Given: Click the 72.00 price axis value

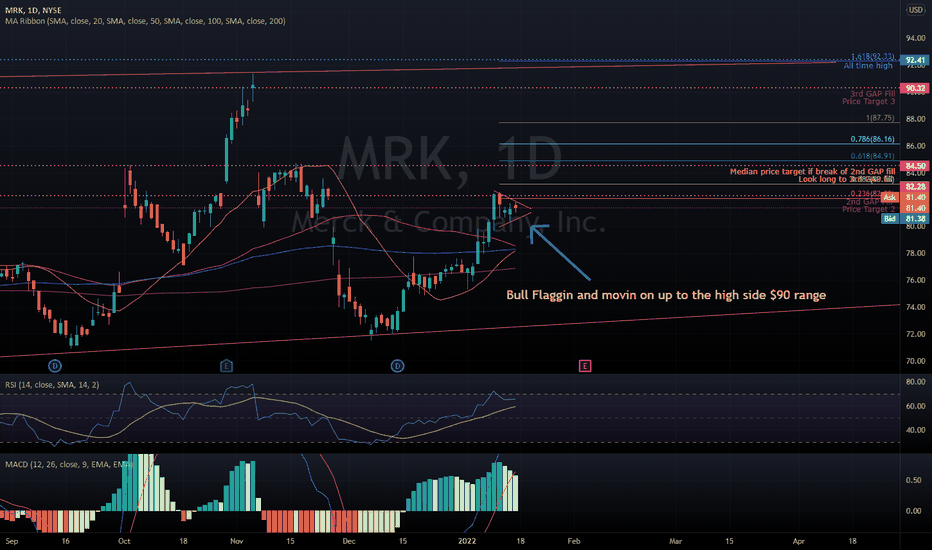Looking at the screenshot, I should tap(915, 334).
